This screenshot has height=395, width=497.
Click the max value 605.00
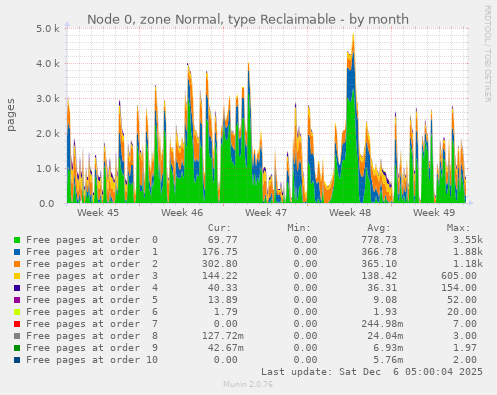click(459, 276)
